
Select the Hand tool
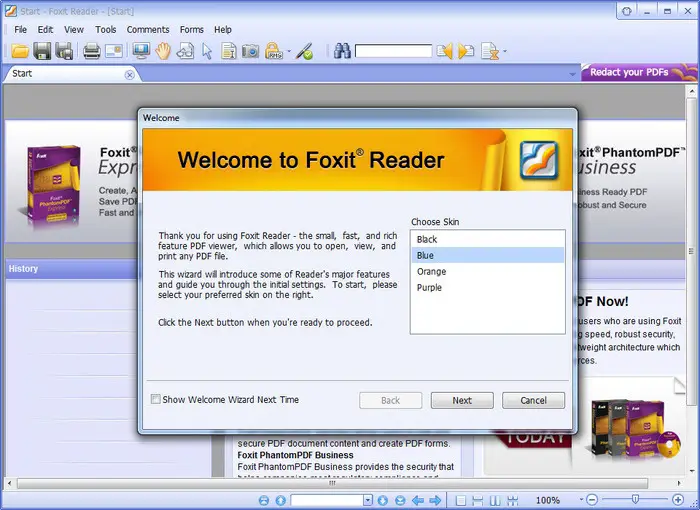click(x=163, y=51)
